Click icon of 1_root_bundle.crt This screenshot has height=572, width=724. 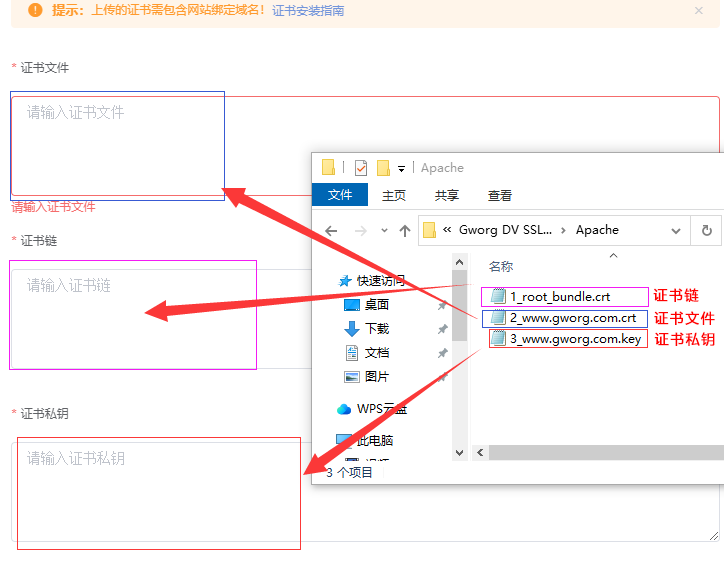pyautogui.click(x=498, y=296)
